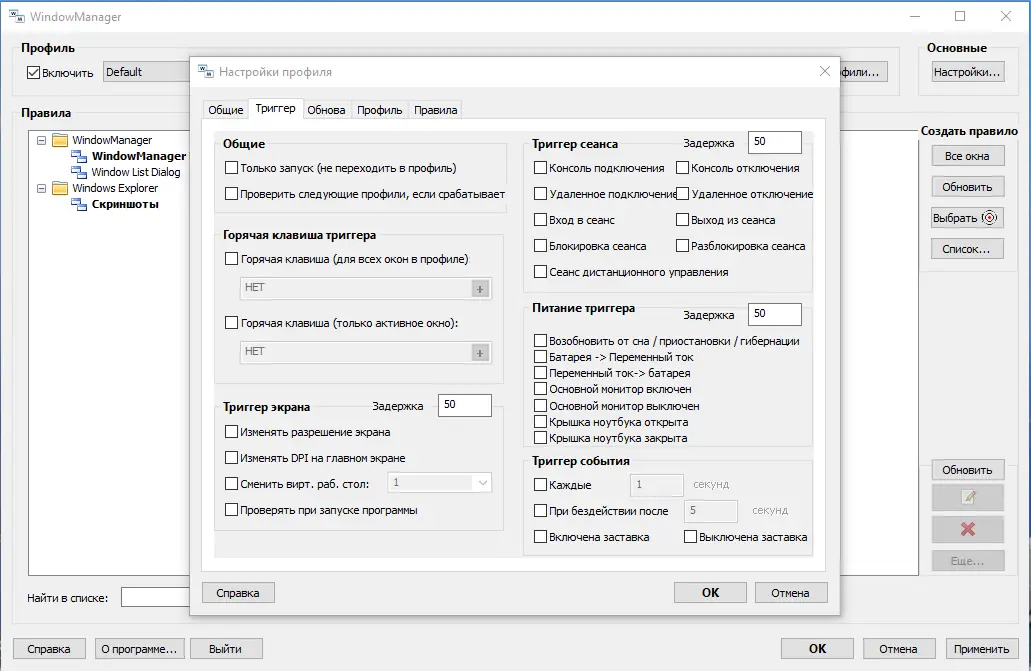Click Питание триггера delay field
The image size is (1031, 671).
tap(775, 314)
